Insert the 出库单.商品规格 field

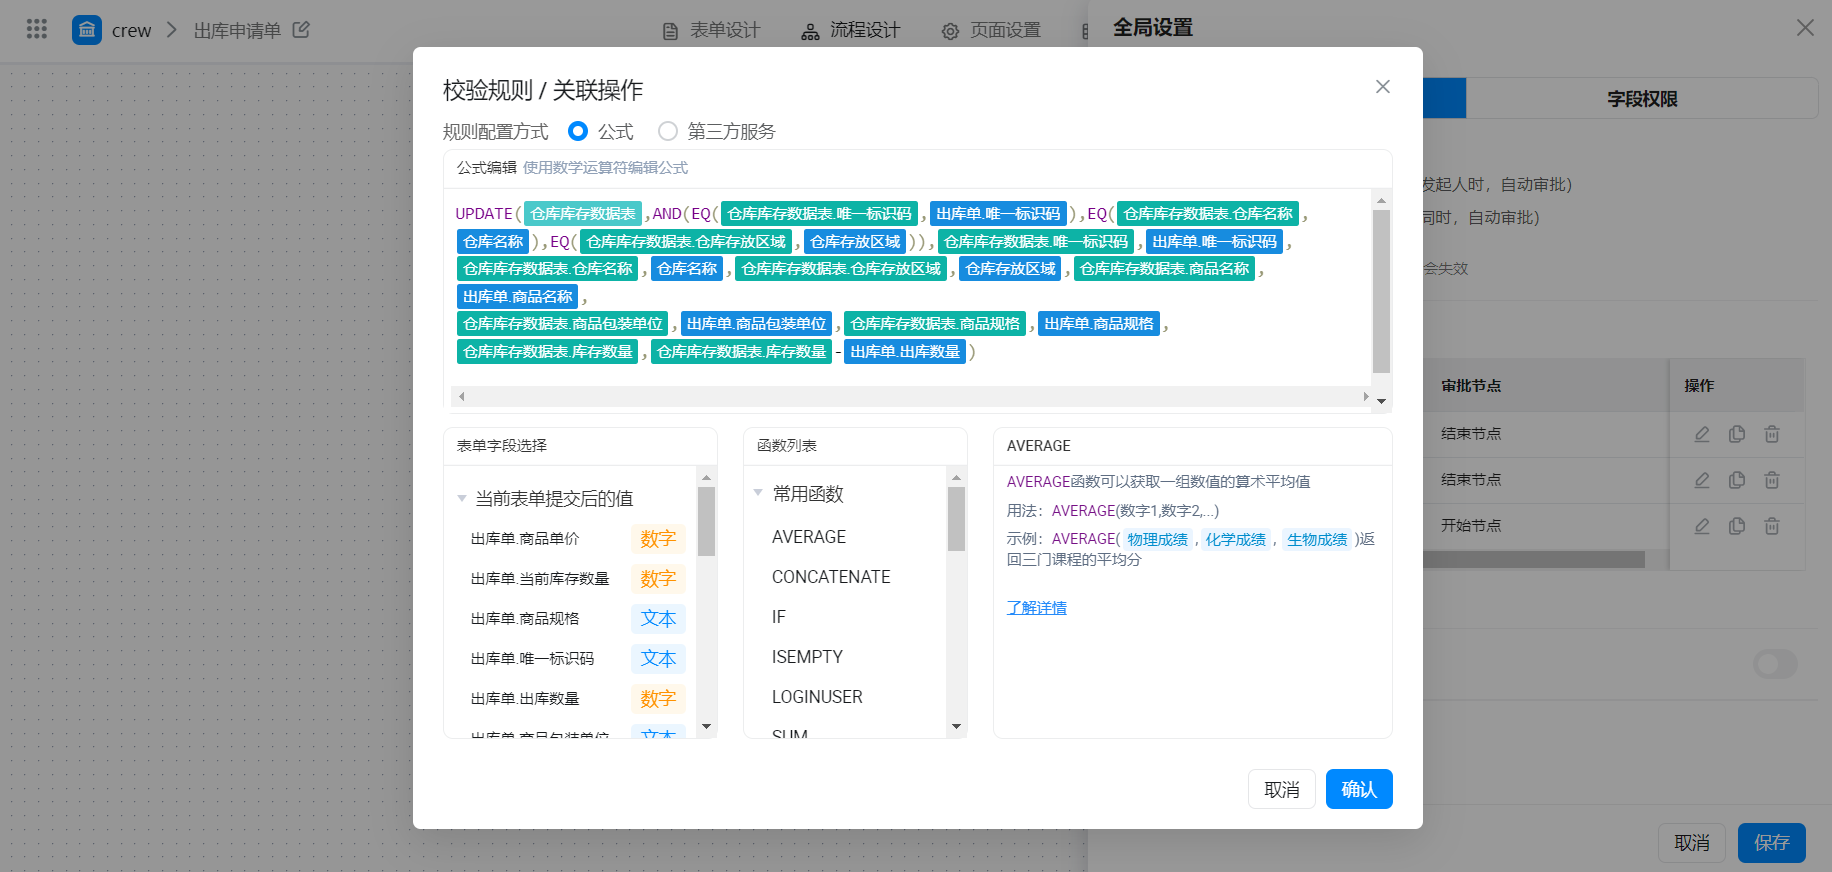525,619
